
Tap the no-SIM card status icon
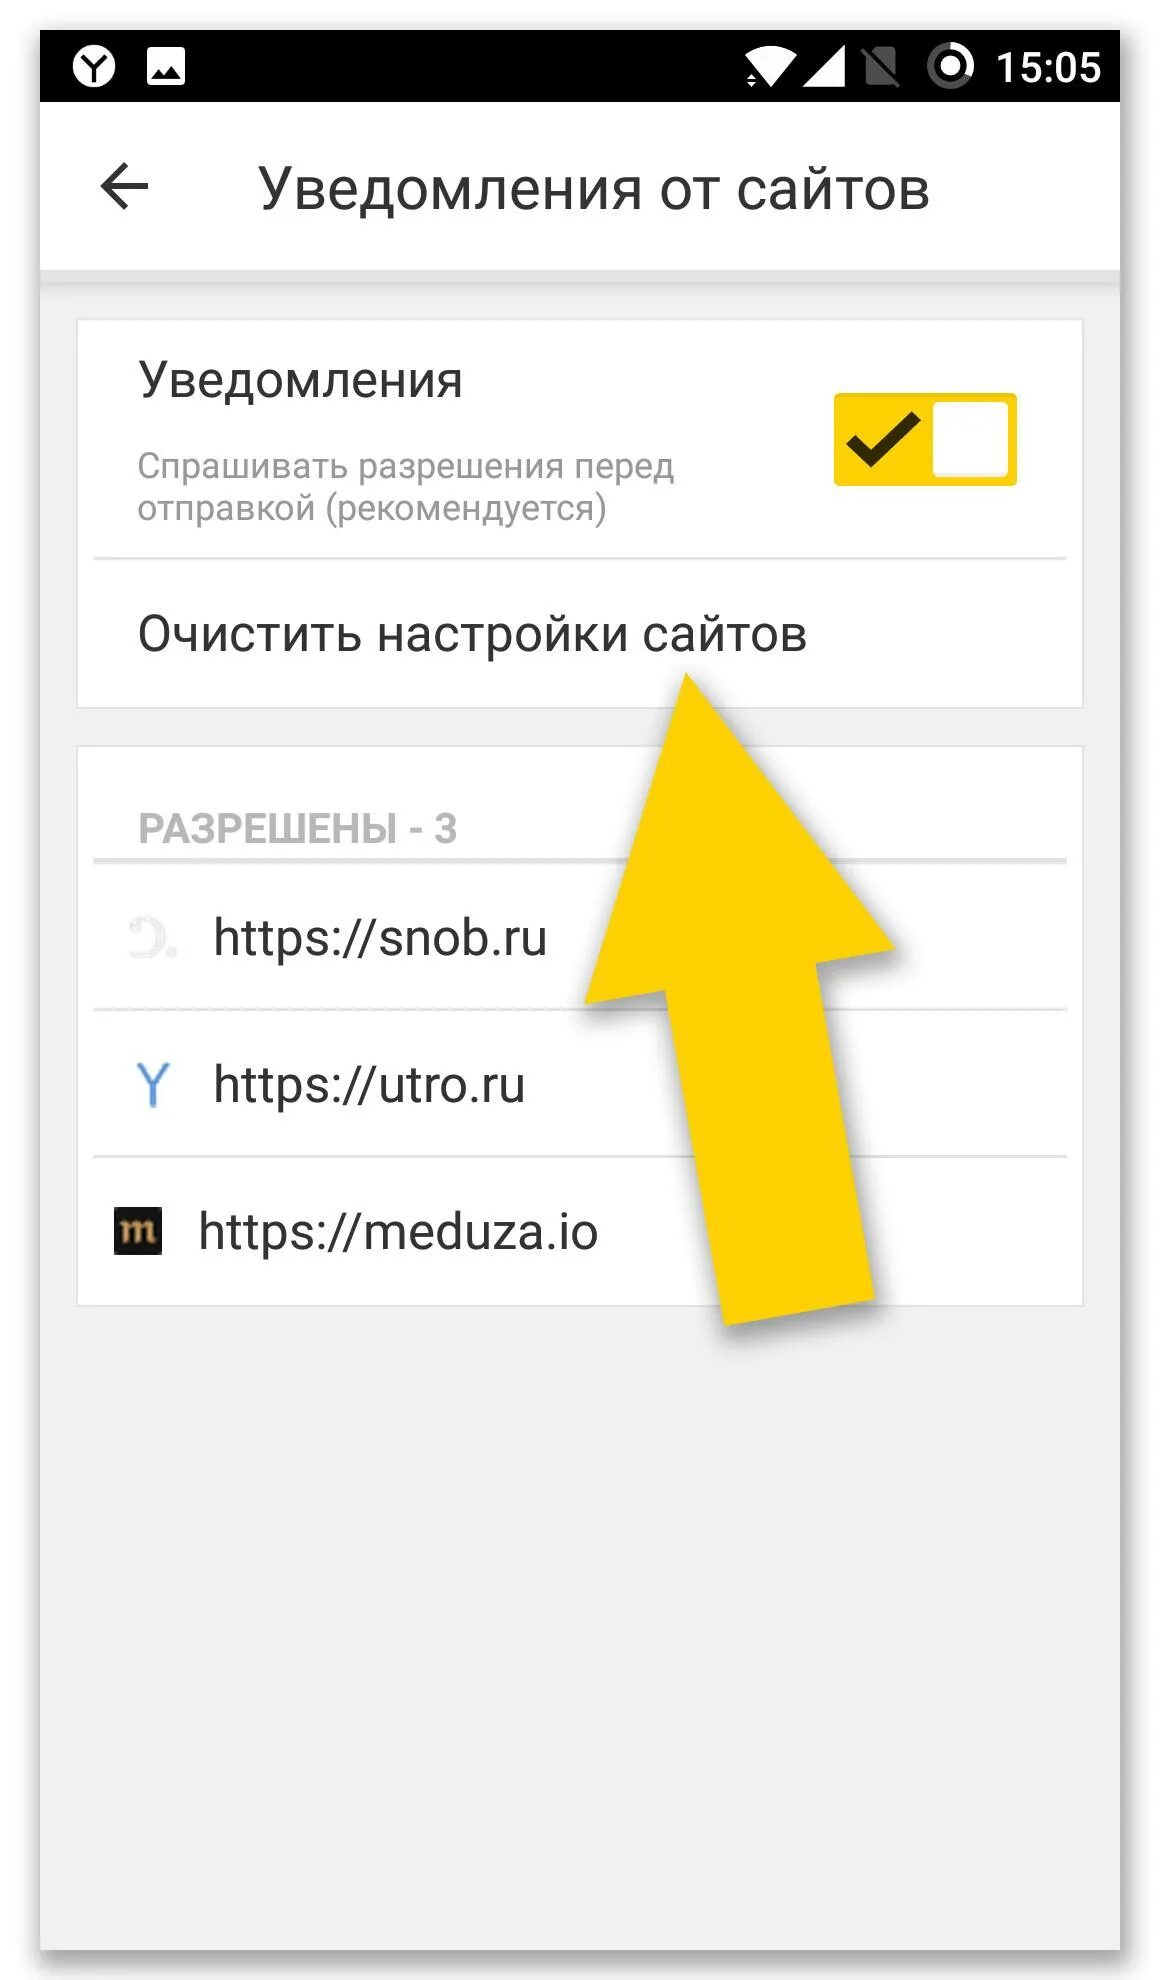[x=880, y=67]
